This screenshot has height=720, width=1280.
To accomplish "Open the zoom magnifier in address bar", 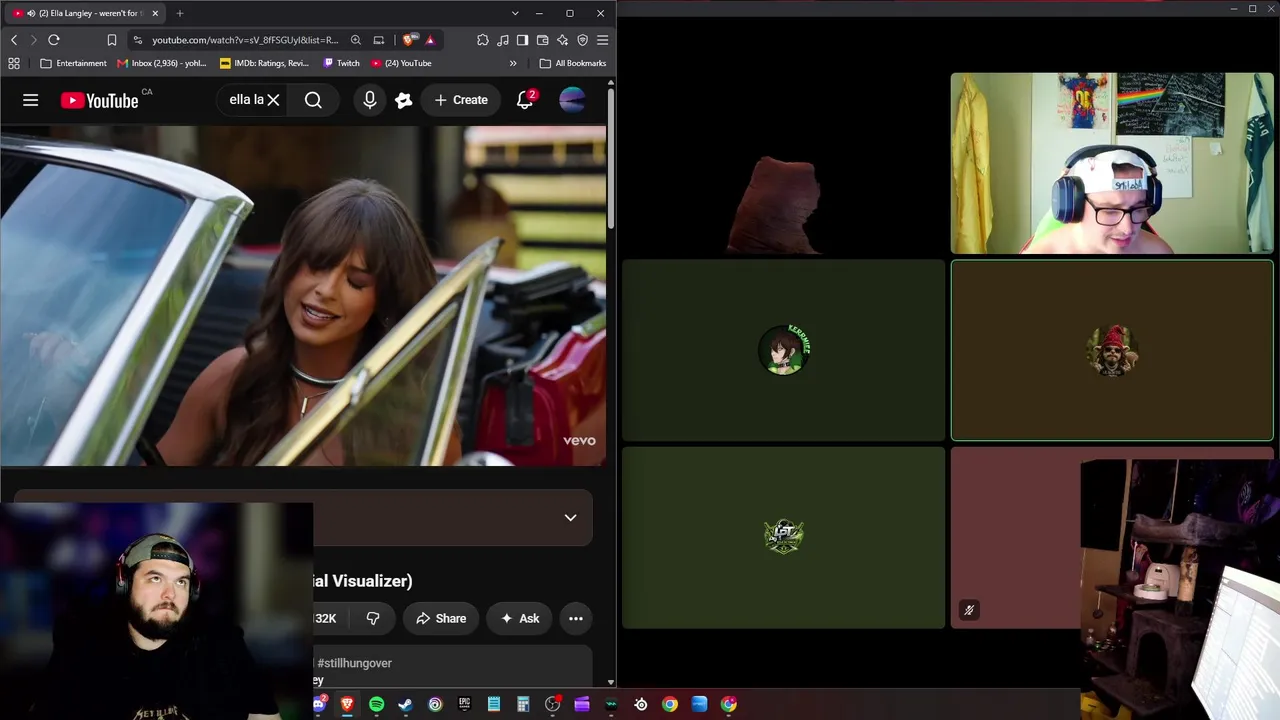I will [356, 40].
